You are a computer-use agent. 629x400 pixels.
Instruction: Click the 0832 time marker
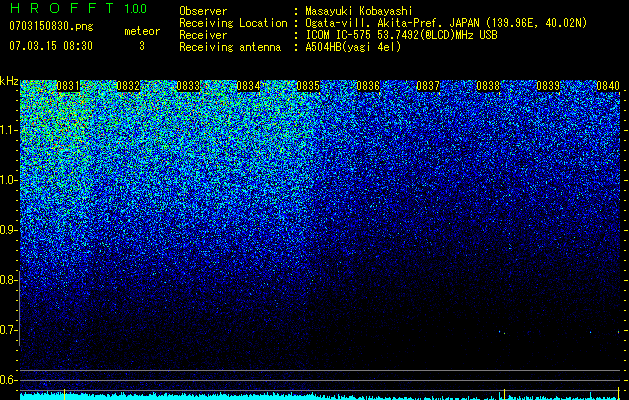(128, 86)
